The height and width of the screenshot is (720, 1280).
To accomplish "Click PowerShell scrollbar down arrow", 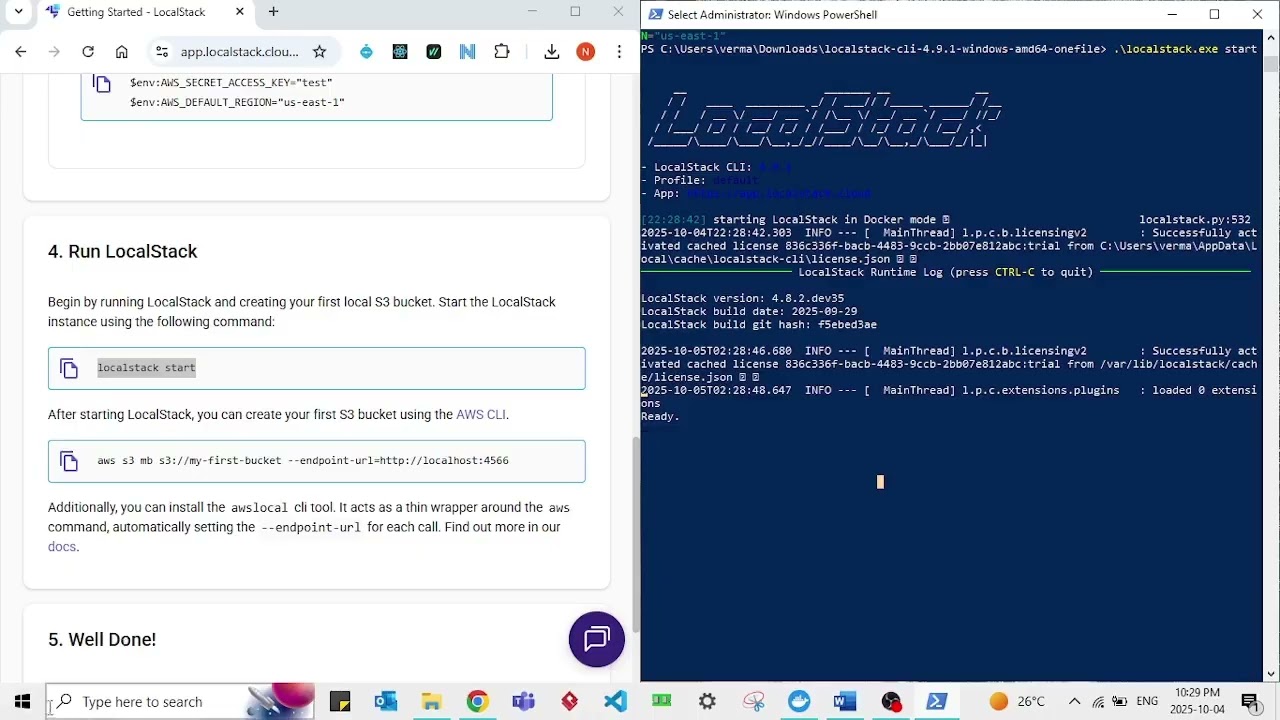I will [1271, 674].
